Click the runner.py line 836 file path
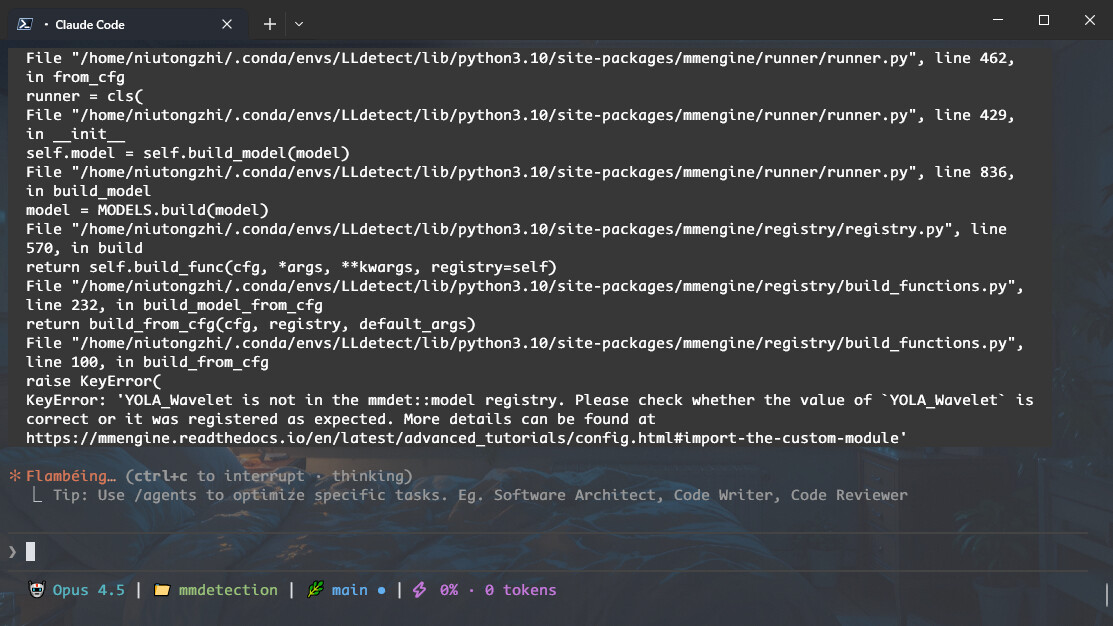The height and width of the screenshot is (626, 1113). click(520, 172)
